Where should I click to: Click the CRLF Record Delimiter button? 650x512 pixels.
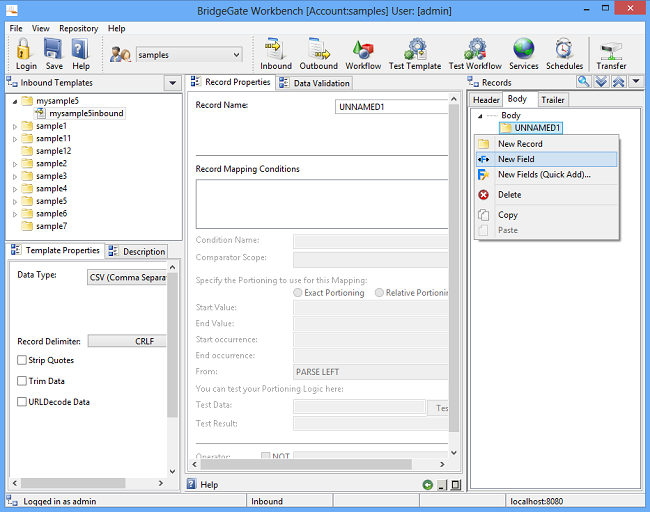[x=127, y=341]
